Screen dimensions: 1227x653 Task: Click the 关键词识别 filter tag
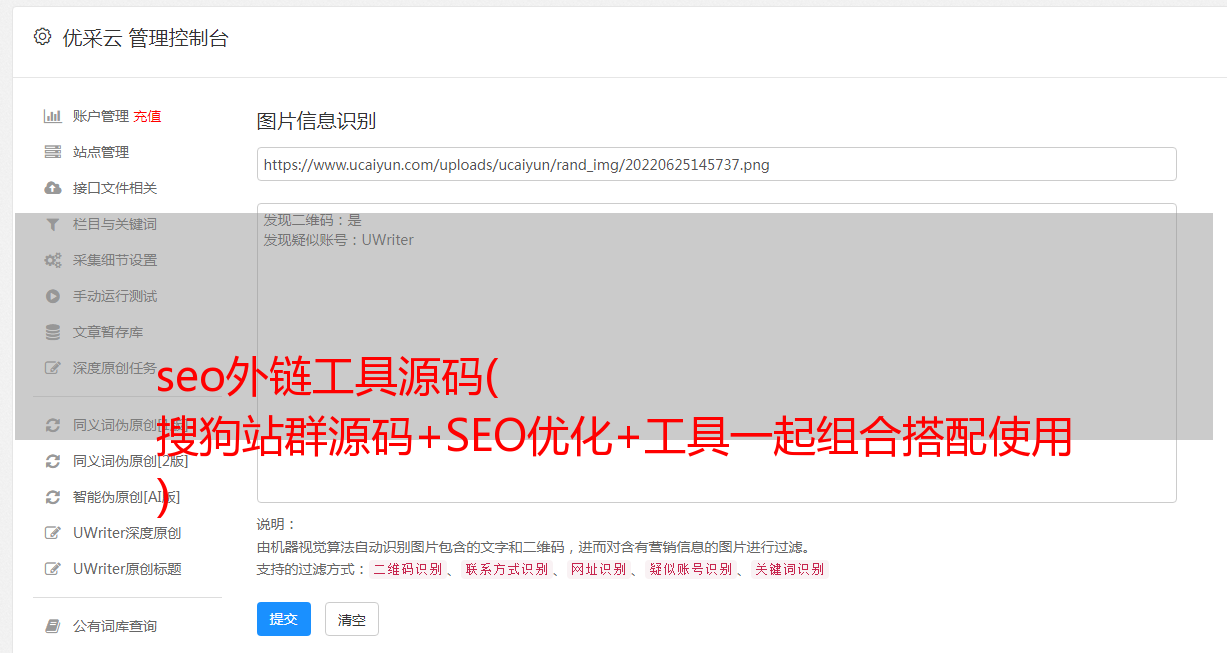coord(790,569)
